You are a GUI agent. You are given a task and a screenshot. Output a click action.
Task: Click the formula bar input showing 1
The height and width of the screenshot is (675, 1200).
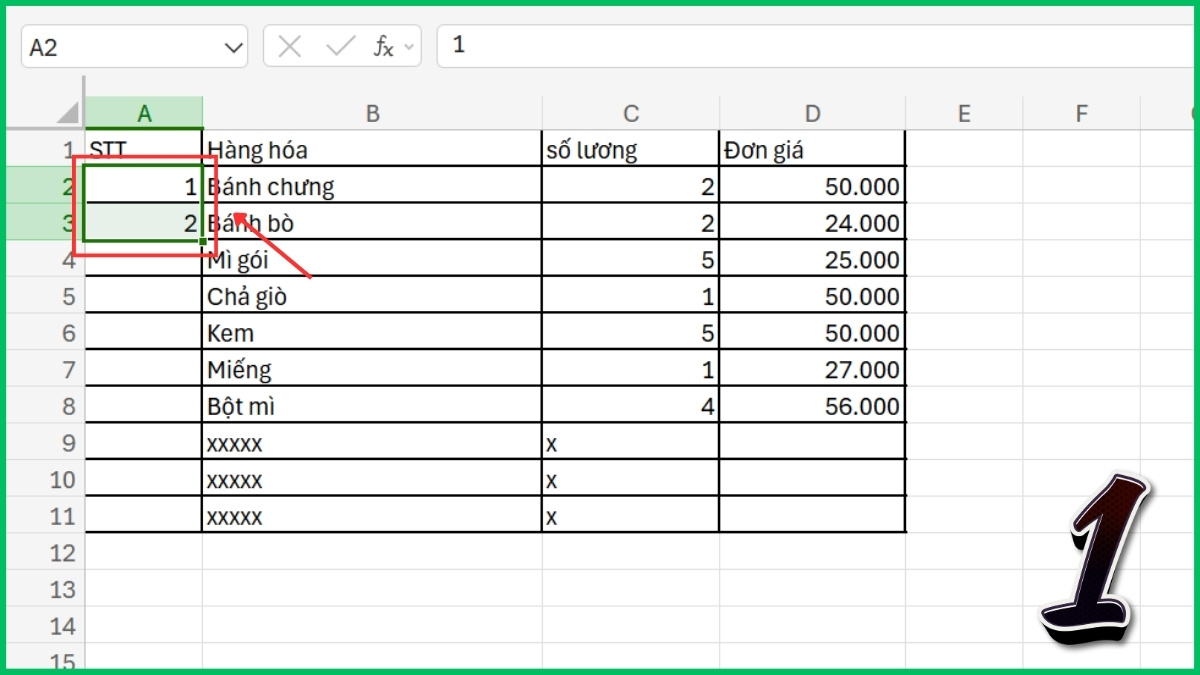click(818, 46)
